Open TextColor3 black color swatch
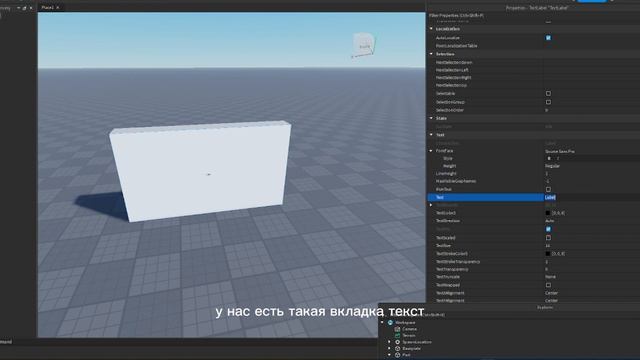This screenshot has width=640, height=360. coord(548,213)
